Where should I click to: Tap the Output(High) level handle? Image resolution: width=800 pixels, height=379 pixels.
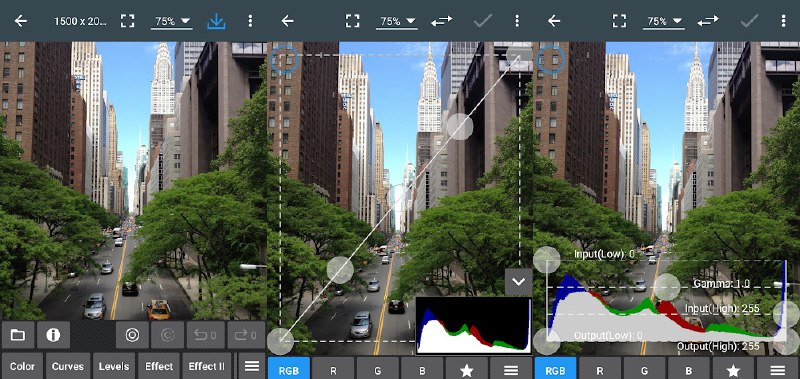click(x=787, y=341)
